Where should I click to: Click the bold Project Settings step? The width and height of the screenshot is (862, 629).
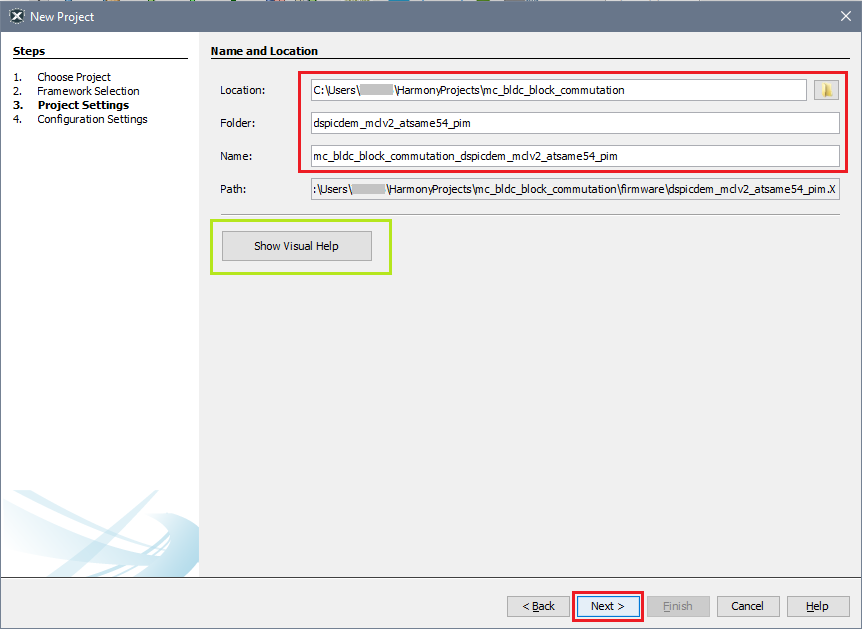tap(83, 105)
